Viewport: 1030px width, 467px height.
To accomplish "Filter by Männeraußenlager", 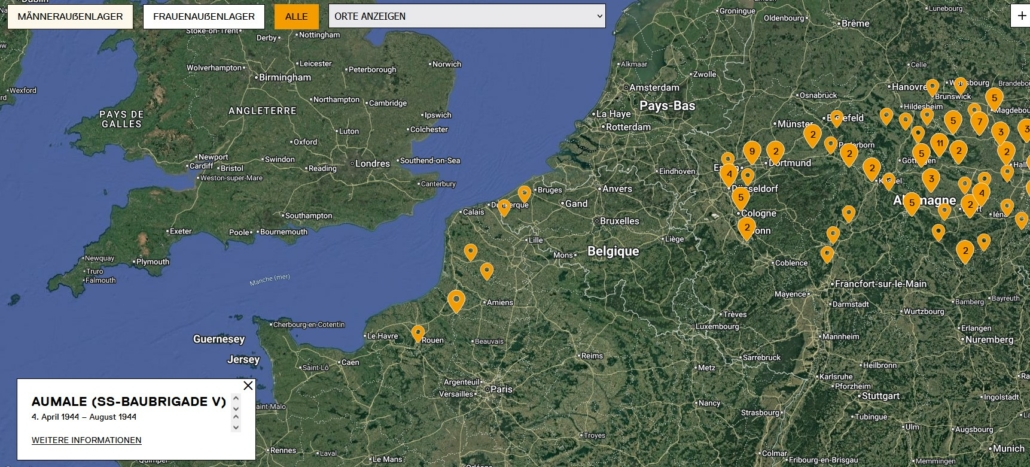I will [x=70, y=17].
